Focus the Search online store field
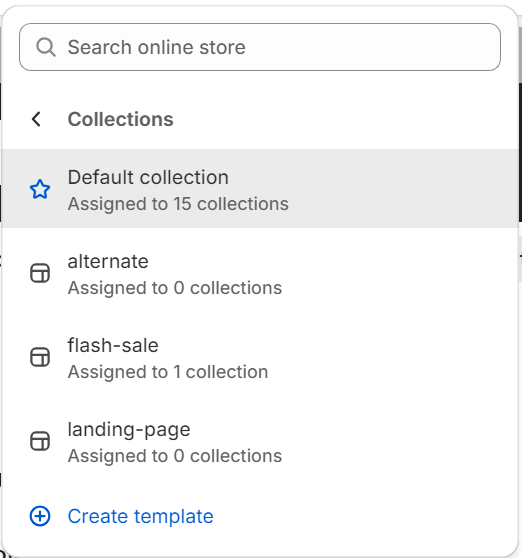Viewport: 522px width, 558px height. click(260, 47)
